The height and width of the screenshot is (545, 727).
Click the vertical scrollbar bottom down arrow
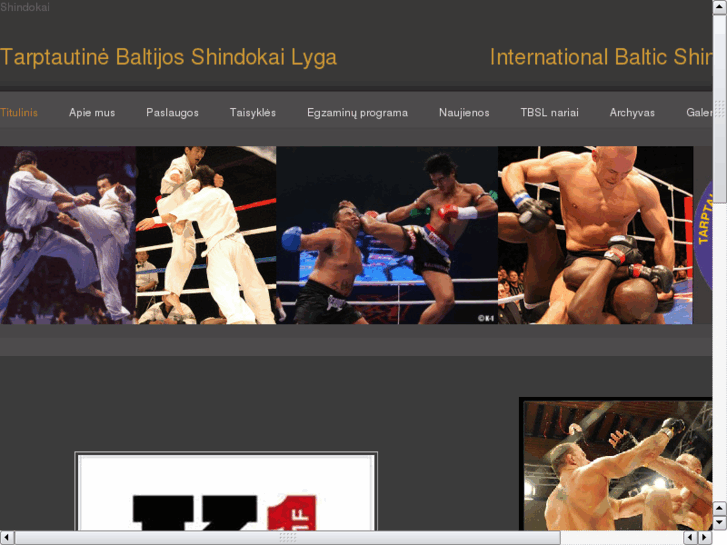pos(720,524)
